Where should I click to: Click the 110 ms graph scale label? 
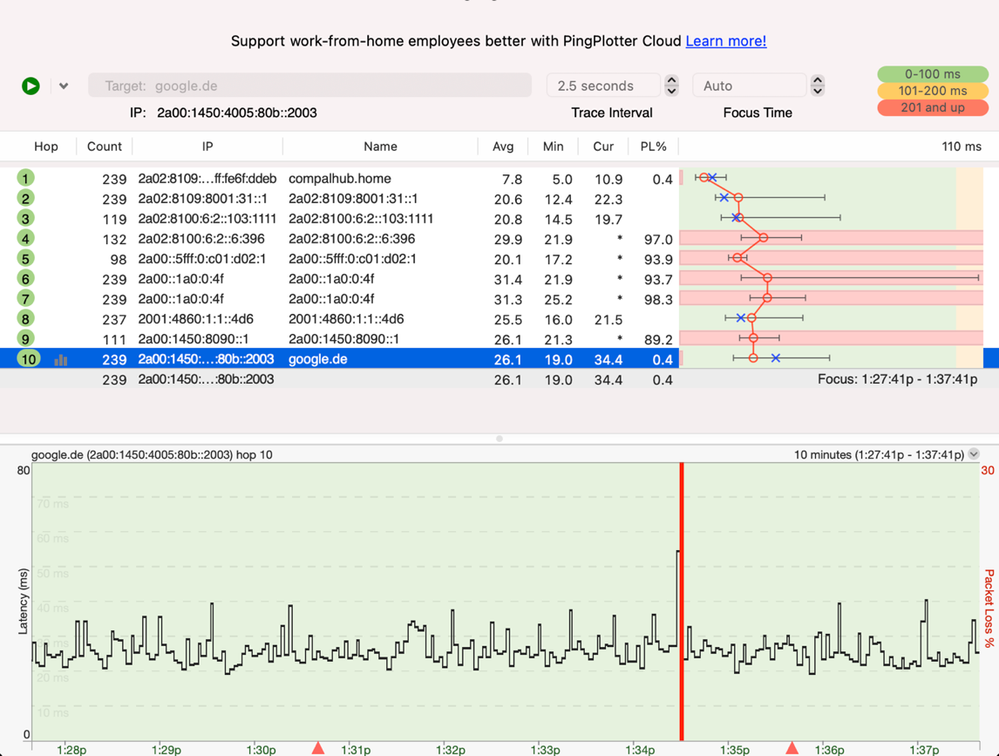click(961, 146)
